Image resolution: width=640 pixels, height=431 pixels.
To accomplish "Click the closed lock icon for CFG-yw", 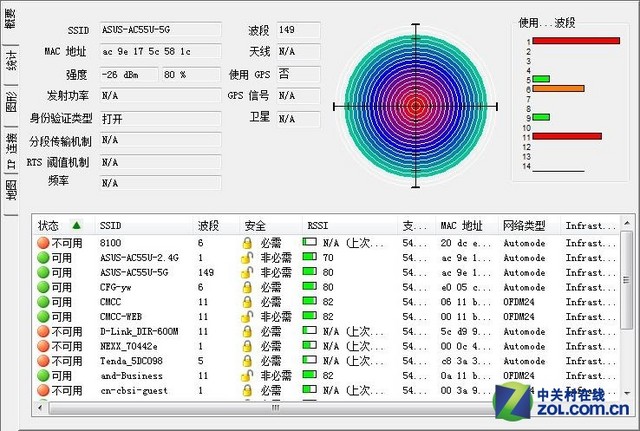I will [247, 287].
